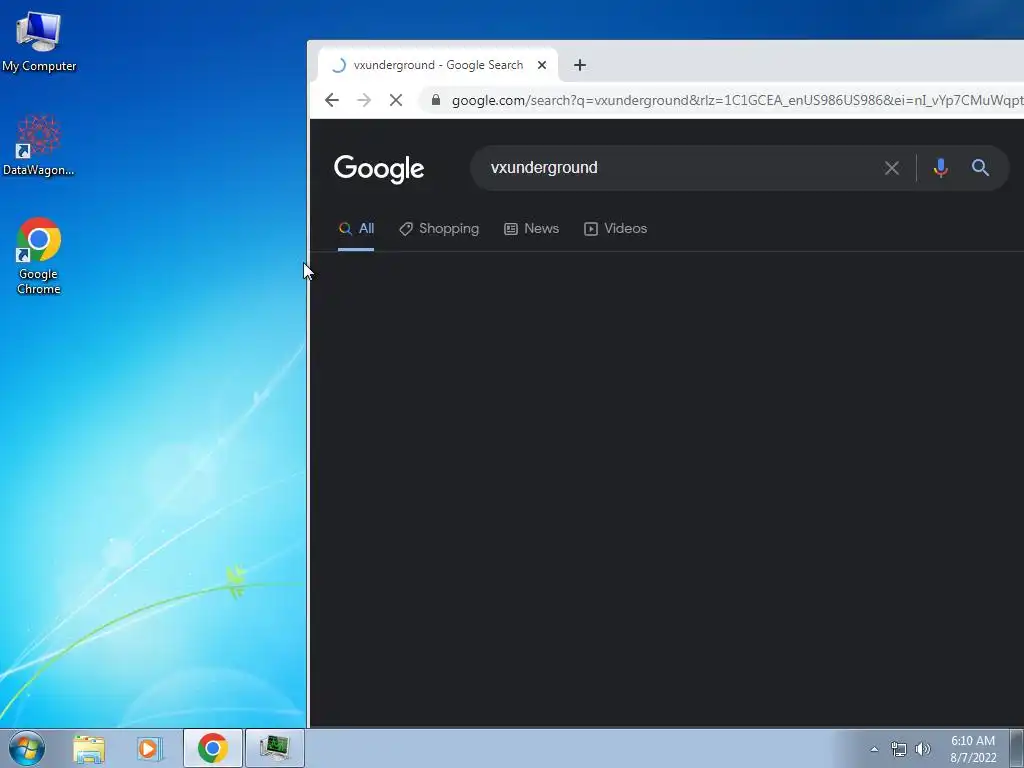Open network status tray icon

[x=899, y=749]
